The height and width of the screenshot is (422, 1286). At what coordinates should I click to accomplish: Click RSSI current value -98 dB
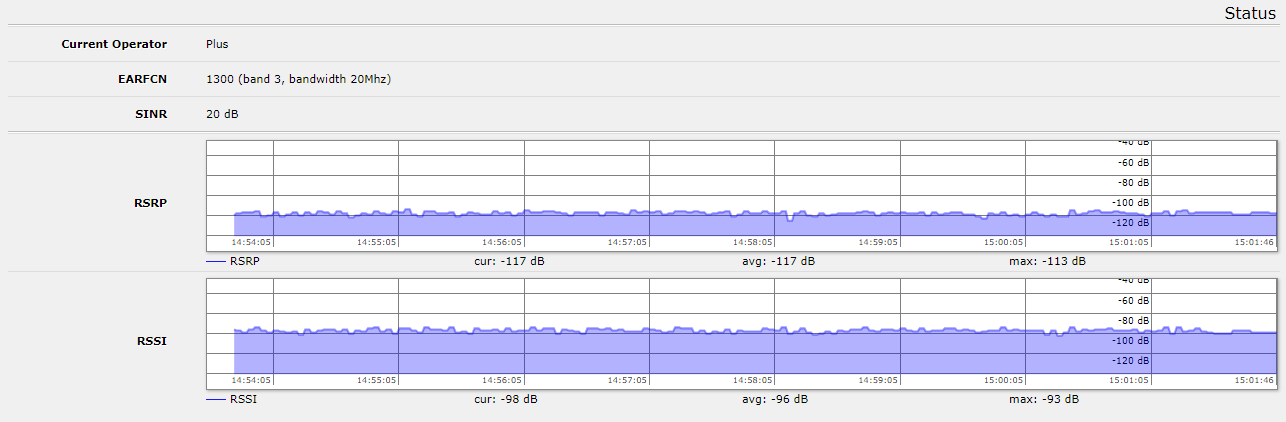(x=506, y=399)
